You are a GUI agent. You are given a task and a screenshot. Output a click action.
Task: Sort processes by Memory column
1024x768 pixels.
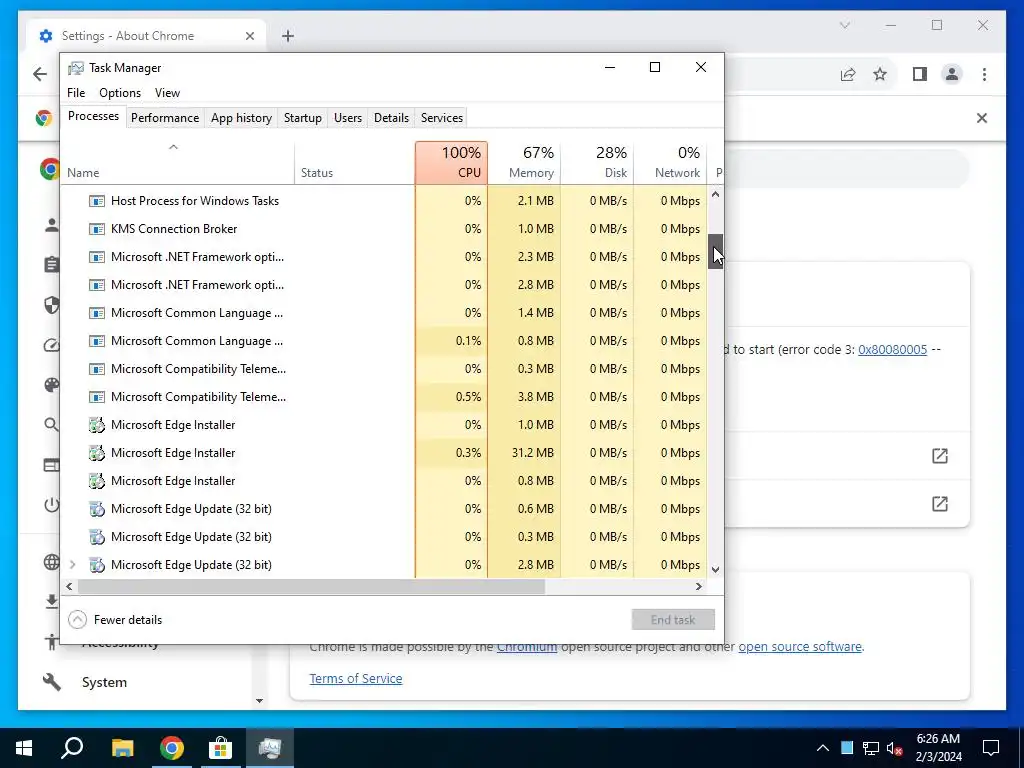click(x=524, y=163)
